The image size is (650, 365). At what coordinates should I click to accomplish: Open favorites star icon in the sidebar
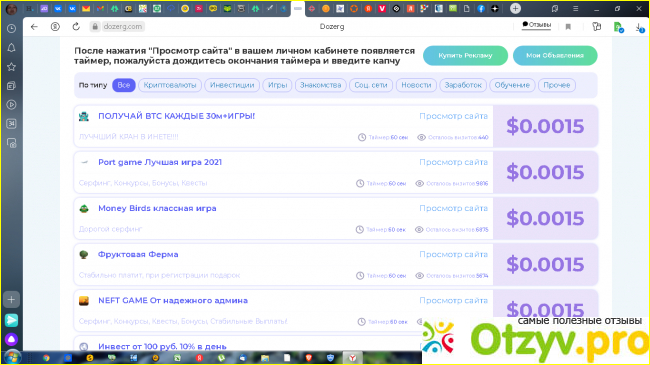11,67
